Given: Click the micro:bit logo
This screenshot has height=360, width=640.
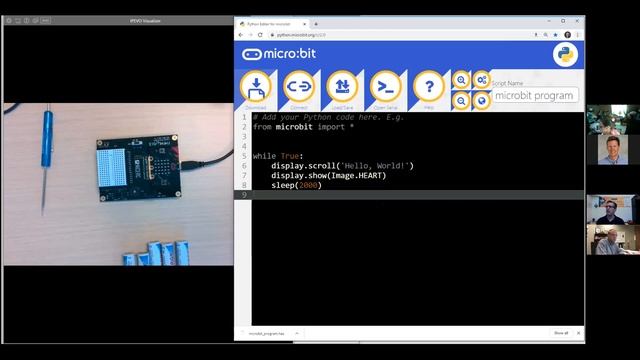Looking at the screenshot, I should click(x=279, y=54).
